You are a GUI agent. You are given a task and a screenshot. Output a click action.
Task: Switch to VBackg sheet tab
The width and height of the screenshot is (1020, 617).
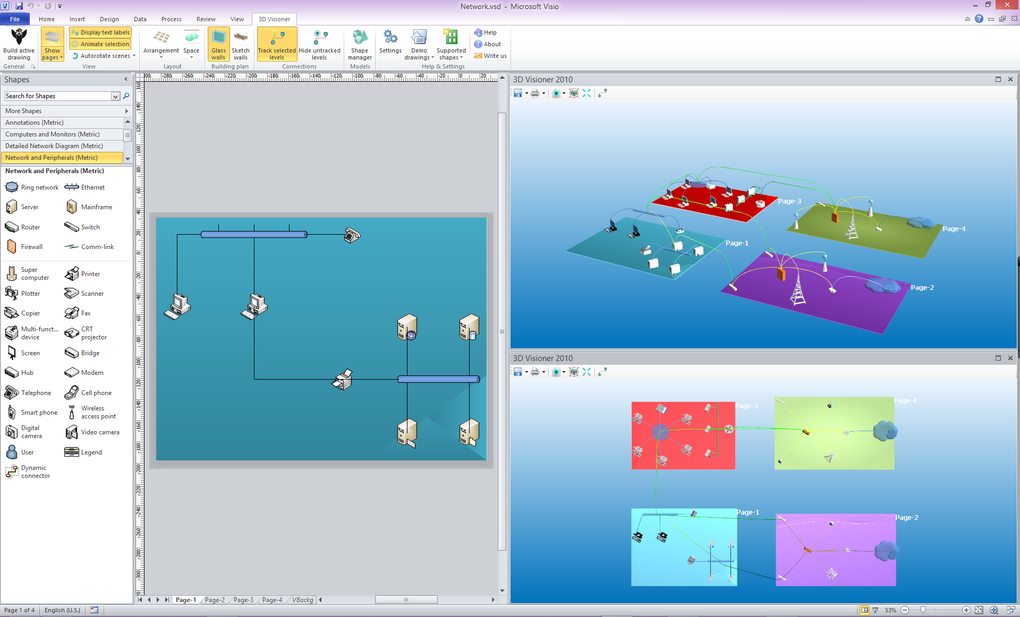302,600
